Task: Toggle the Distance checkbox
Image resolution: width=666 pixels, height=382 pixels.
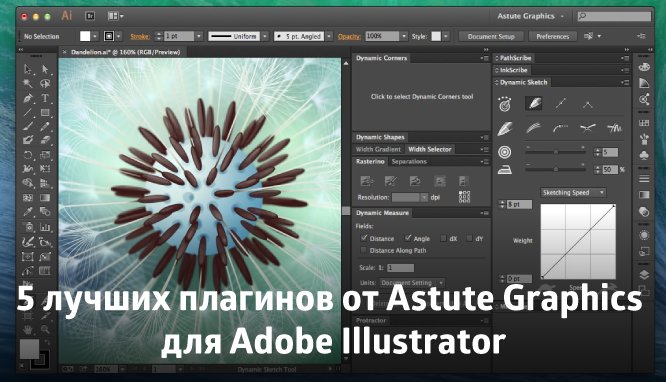Action: coord(364,238)
